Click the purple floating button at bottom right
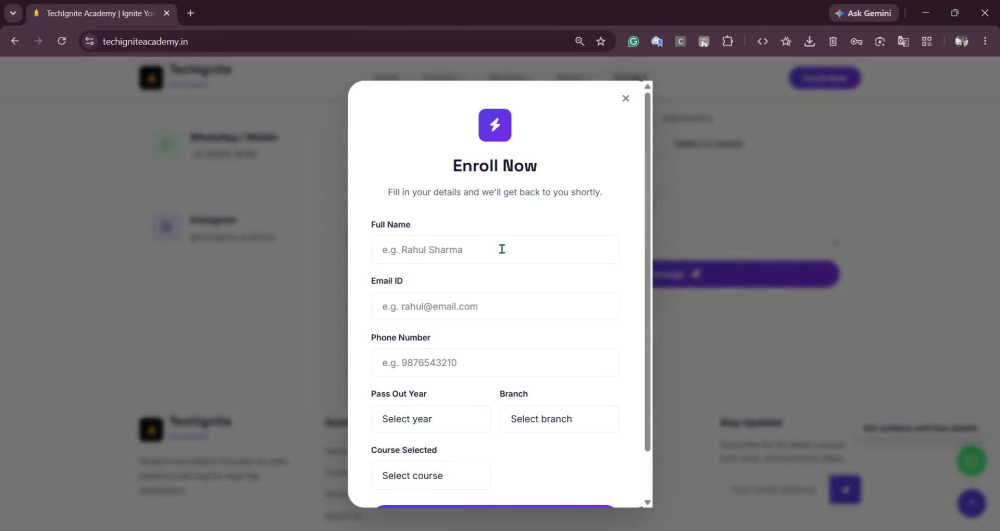 [972, 504]
